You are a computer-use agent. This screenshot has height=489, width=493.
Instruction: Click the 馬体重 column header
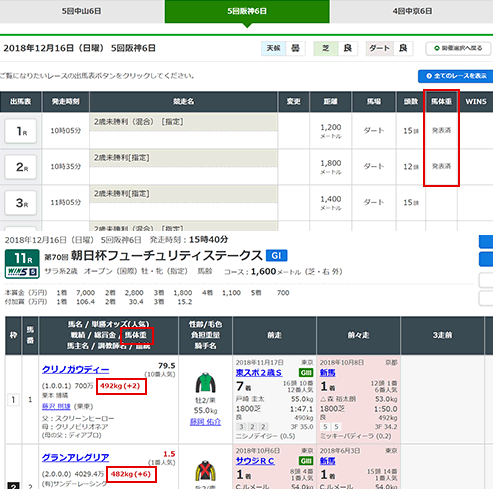point(441,101)
